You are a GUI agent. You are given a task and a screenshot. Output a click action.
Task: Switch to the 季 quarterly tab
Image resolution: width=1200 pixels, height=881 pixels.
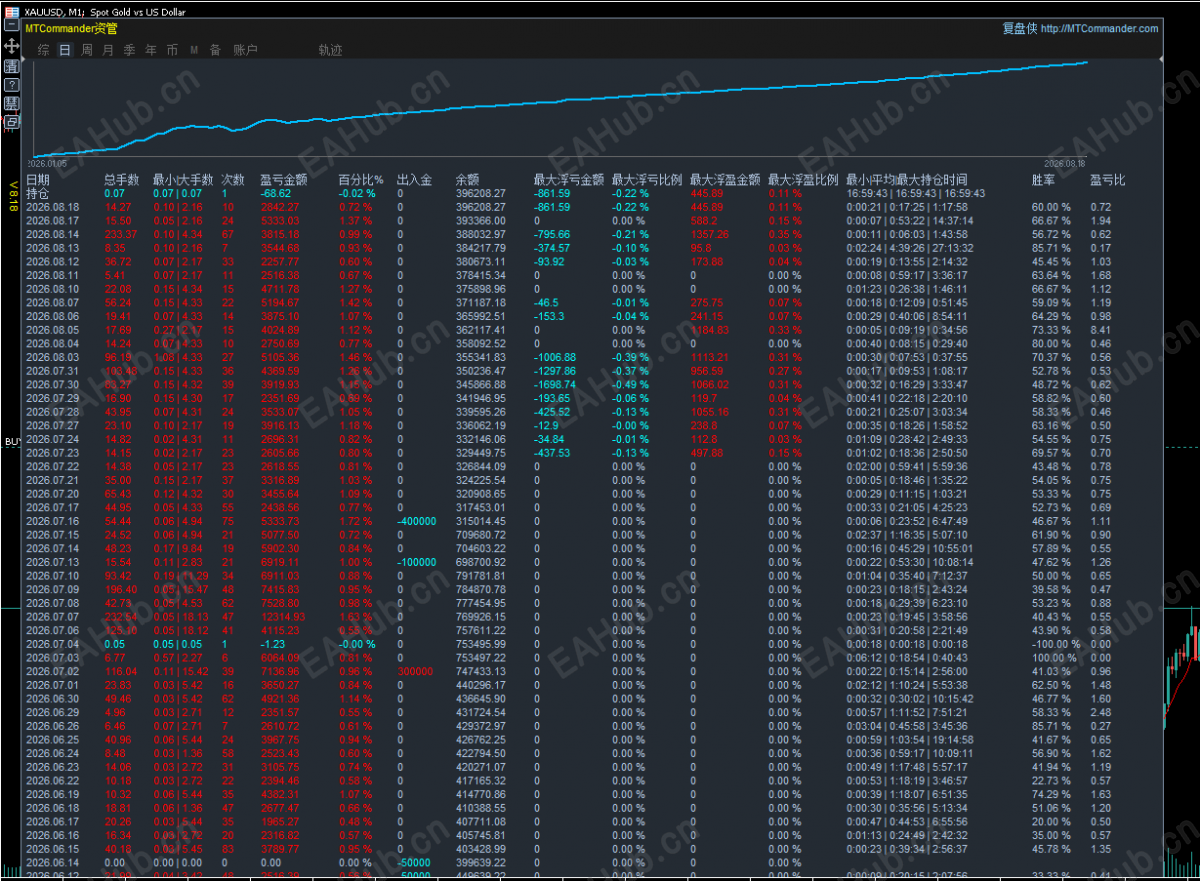130,50
